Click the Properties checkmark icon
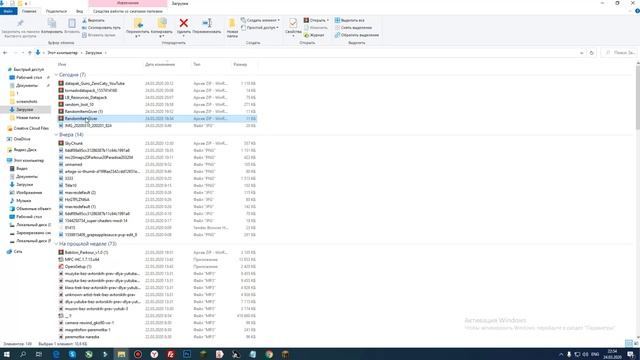Screen dimensions: 640x360 pyautogui.click(x=293, y=23)
